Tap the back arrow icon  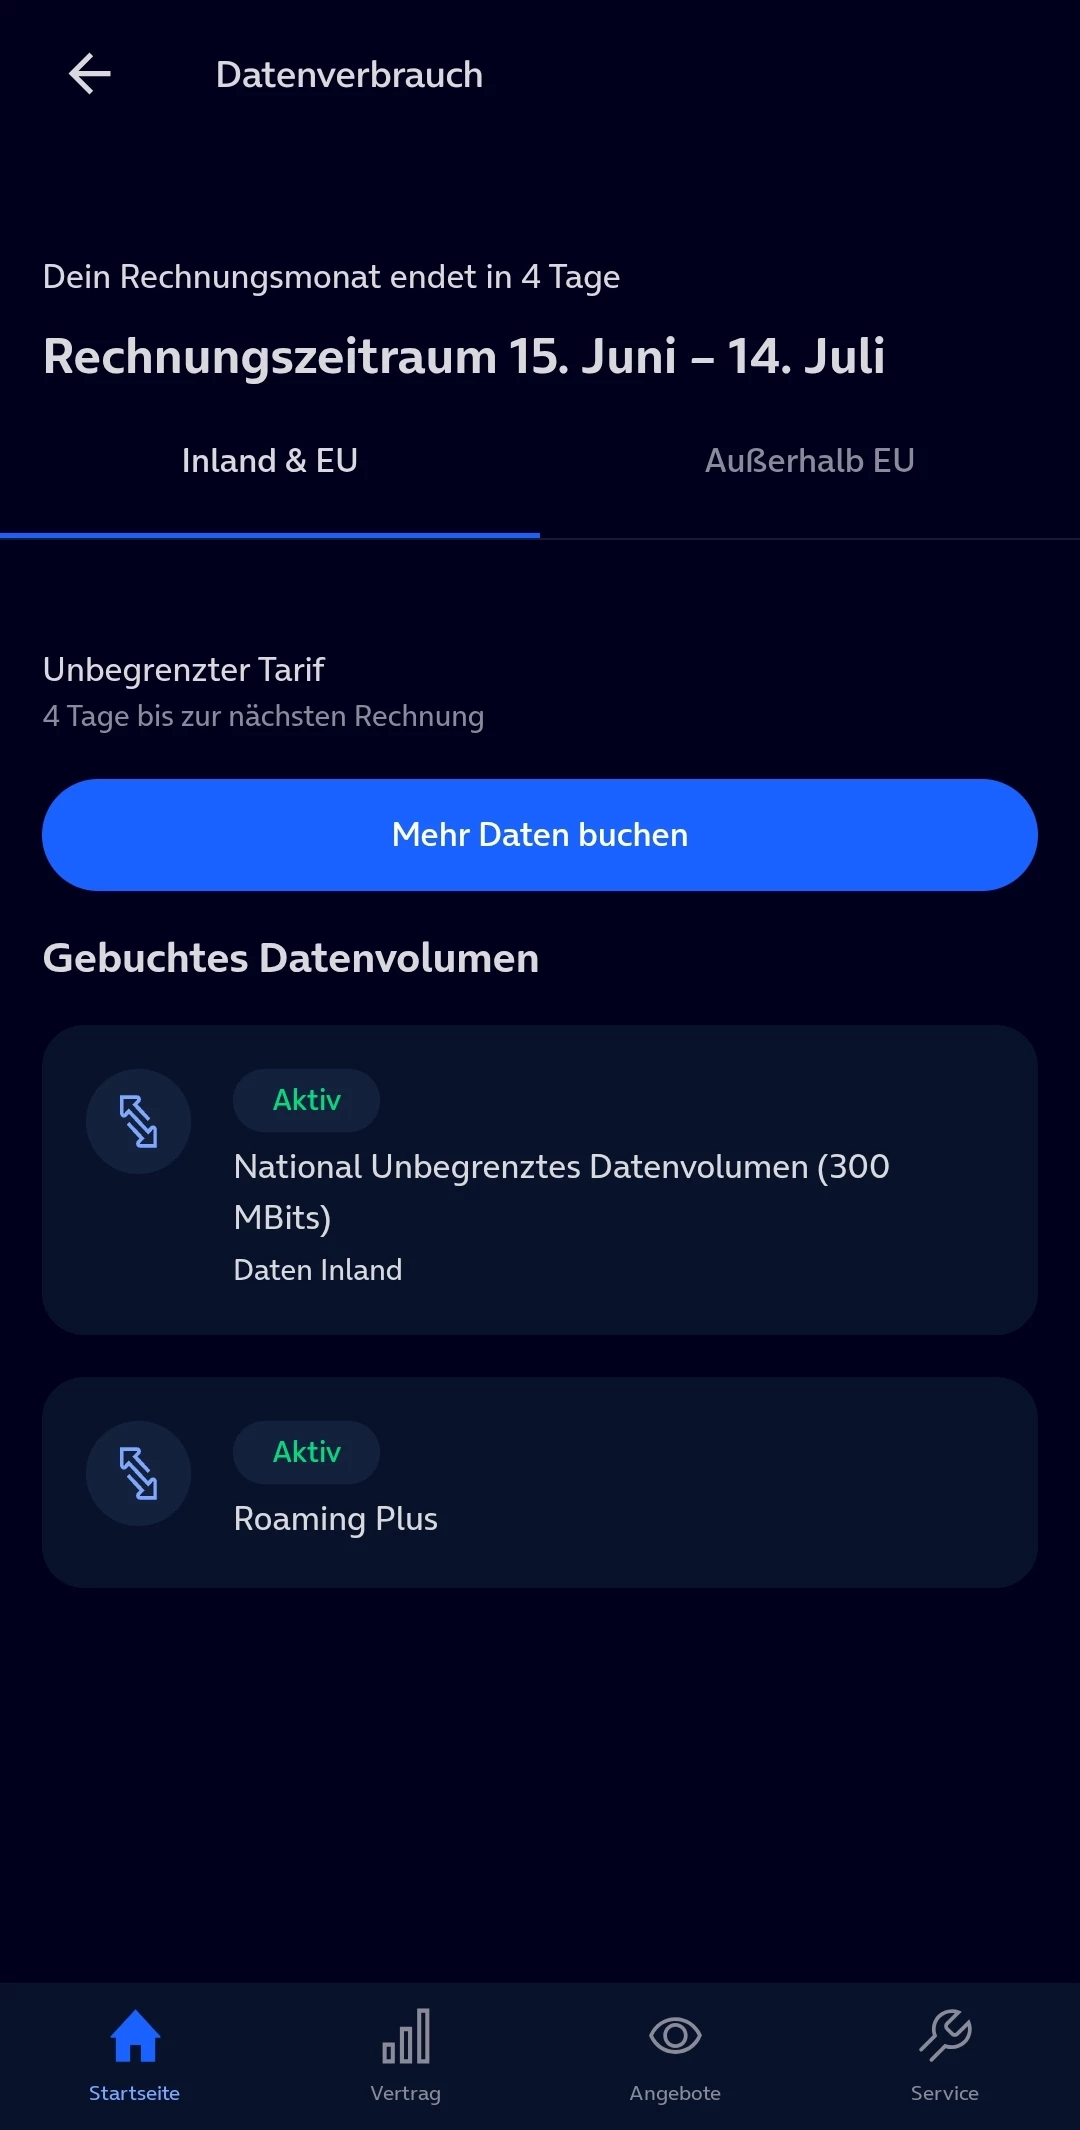[89, 74]
